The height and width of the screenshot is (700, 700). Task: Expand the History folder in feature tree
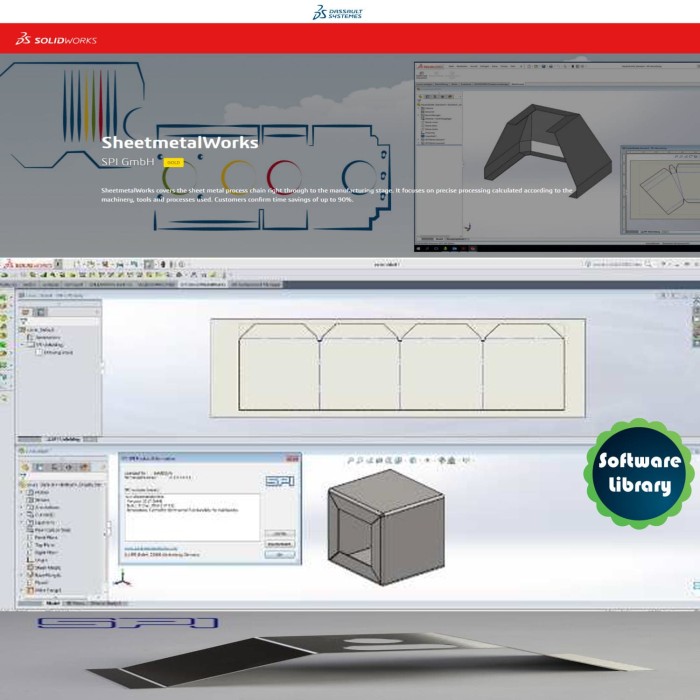click(x=21, y=492)
